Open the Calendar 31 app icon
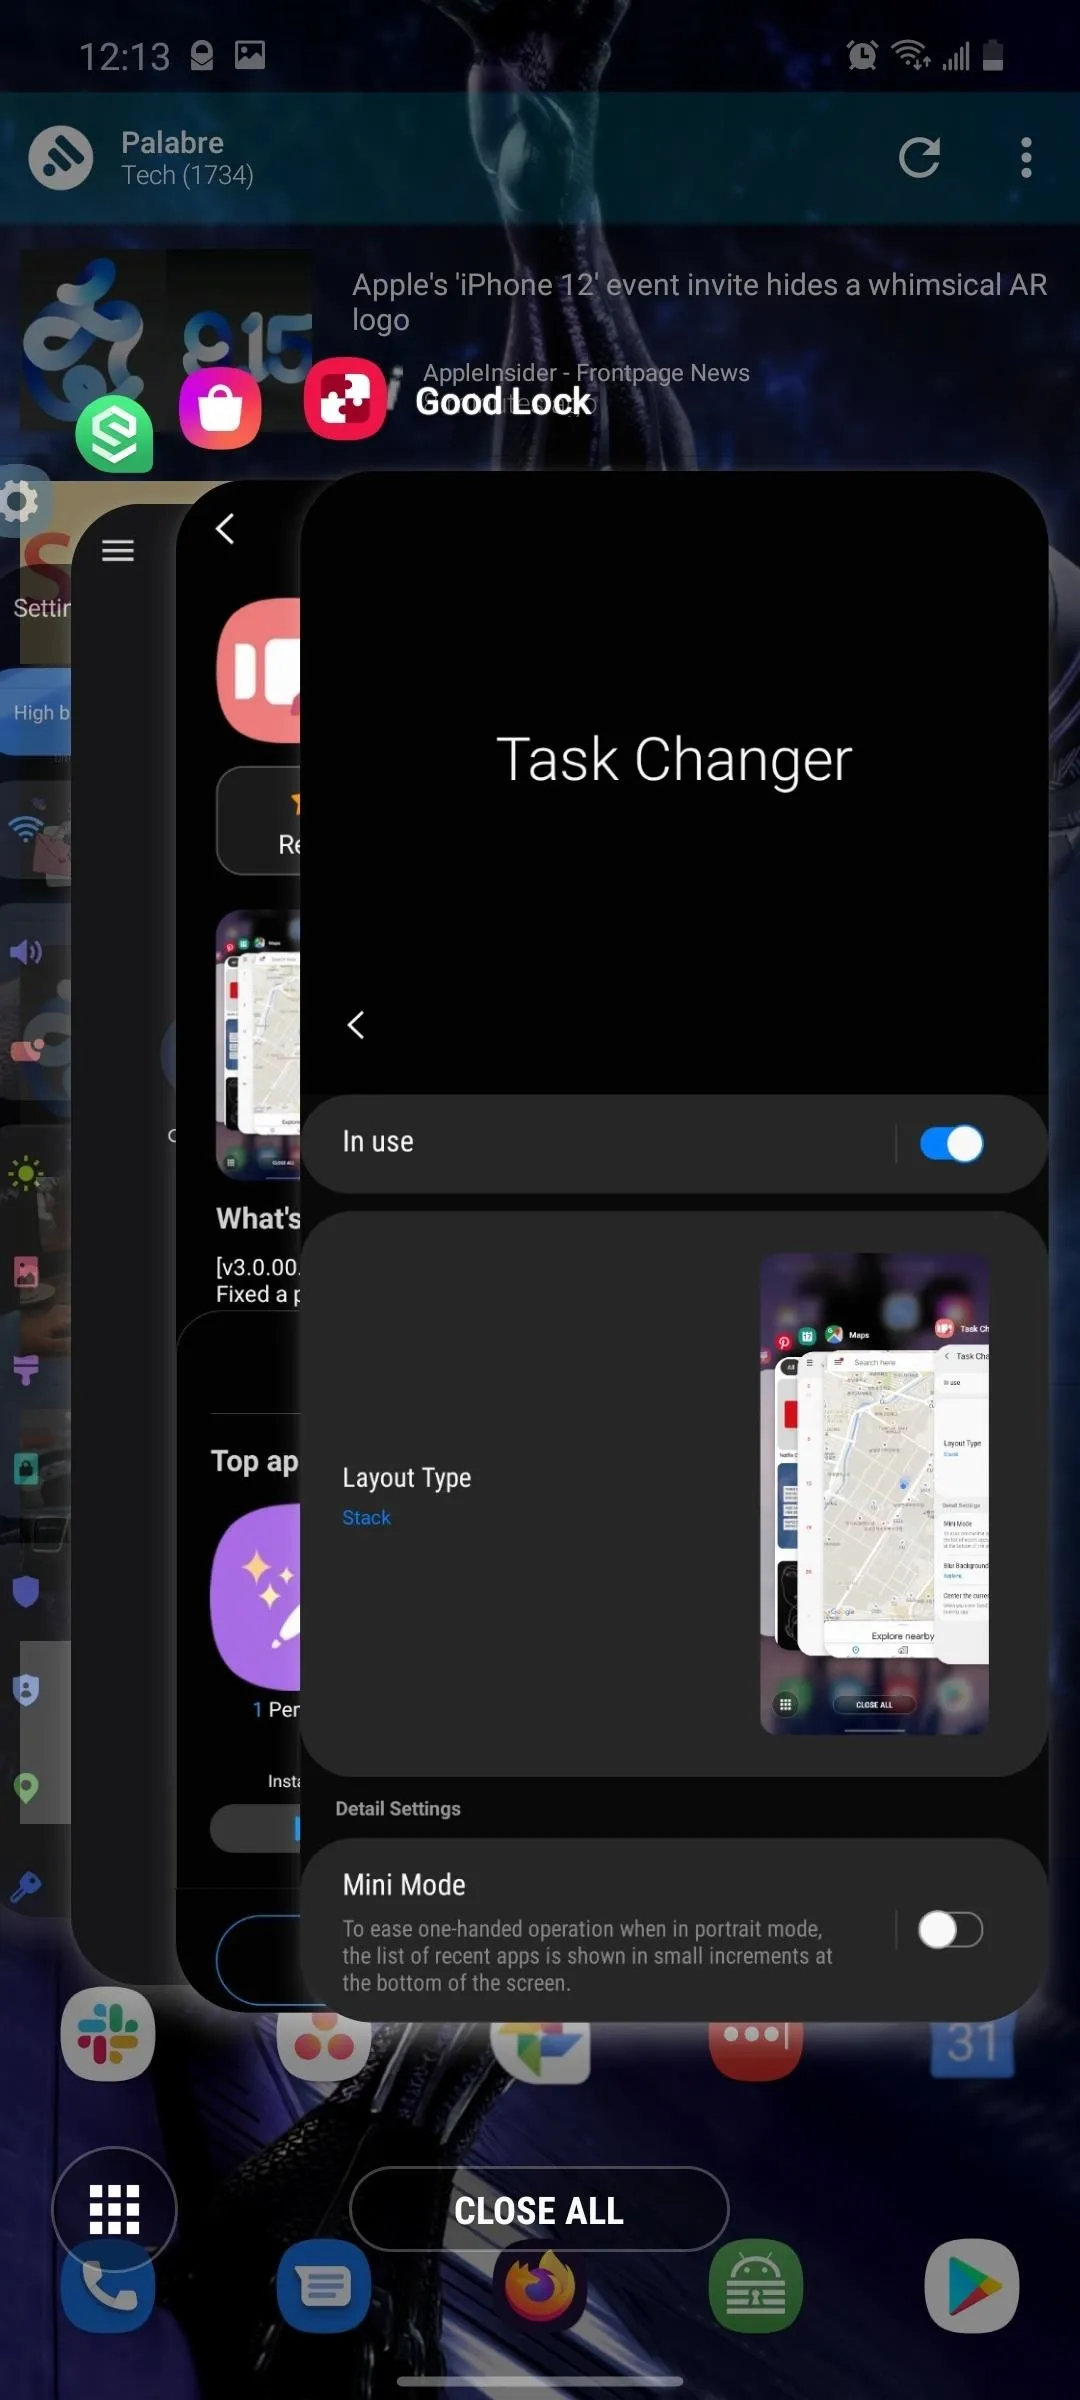 (x=972, y=2048)
